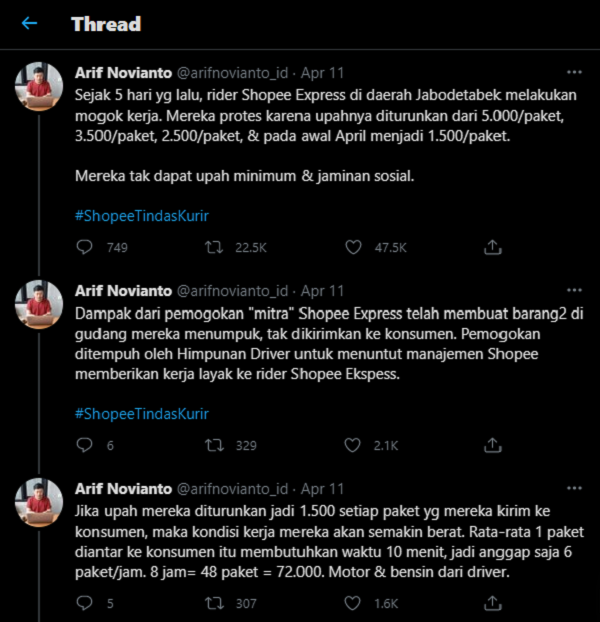
Task: Open more options on the second tweet
Action: [x=574, y=290]
